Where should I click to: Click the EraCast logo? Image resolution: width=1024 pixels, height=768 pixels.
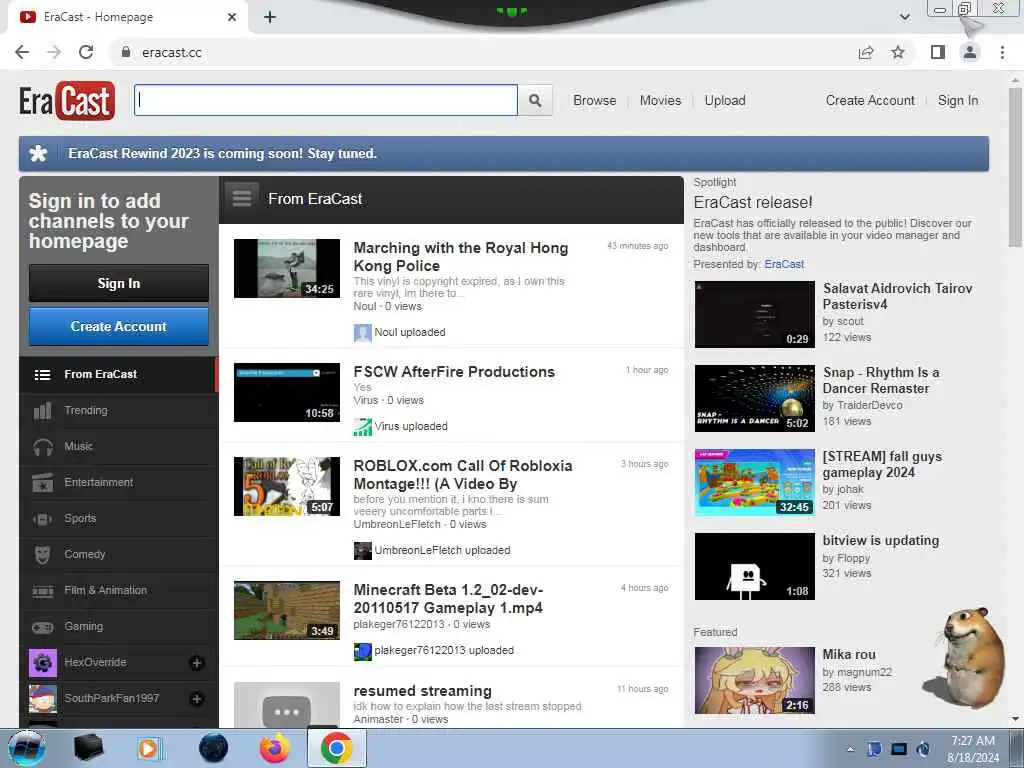tap(67, 101)
